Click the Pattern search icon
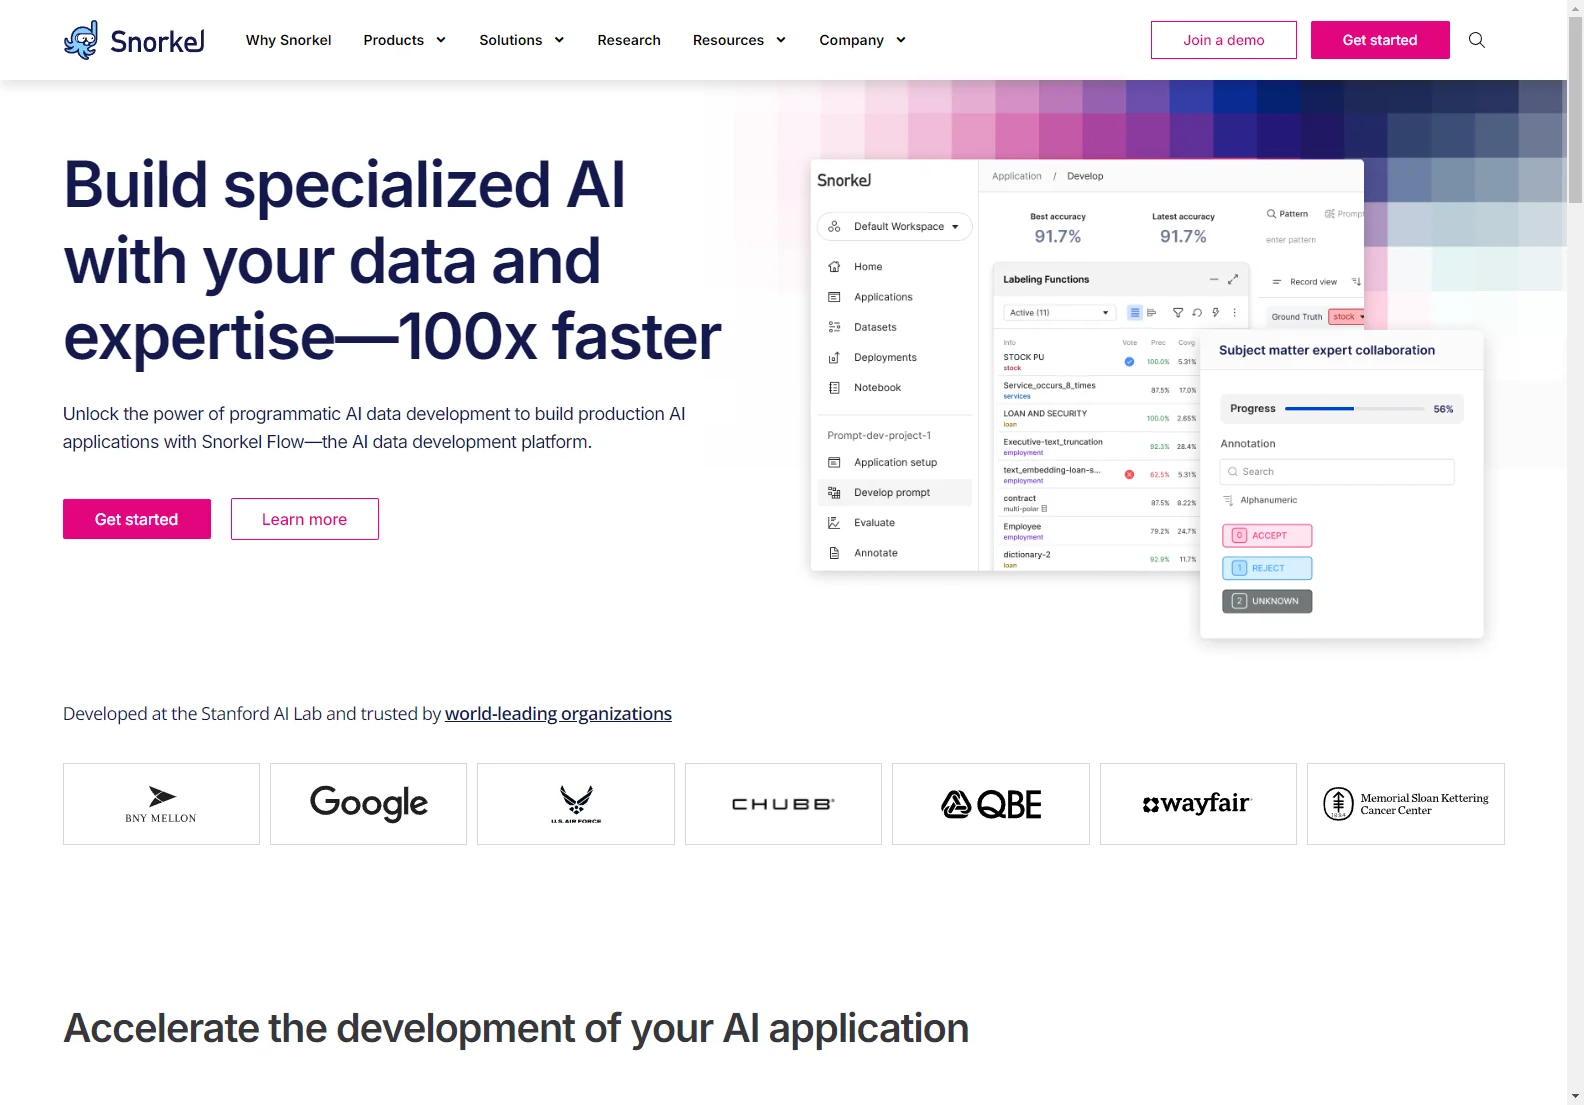Viewport: 1584px width, 1105px height. coord(1271,213)
